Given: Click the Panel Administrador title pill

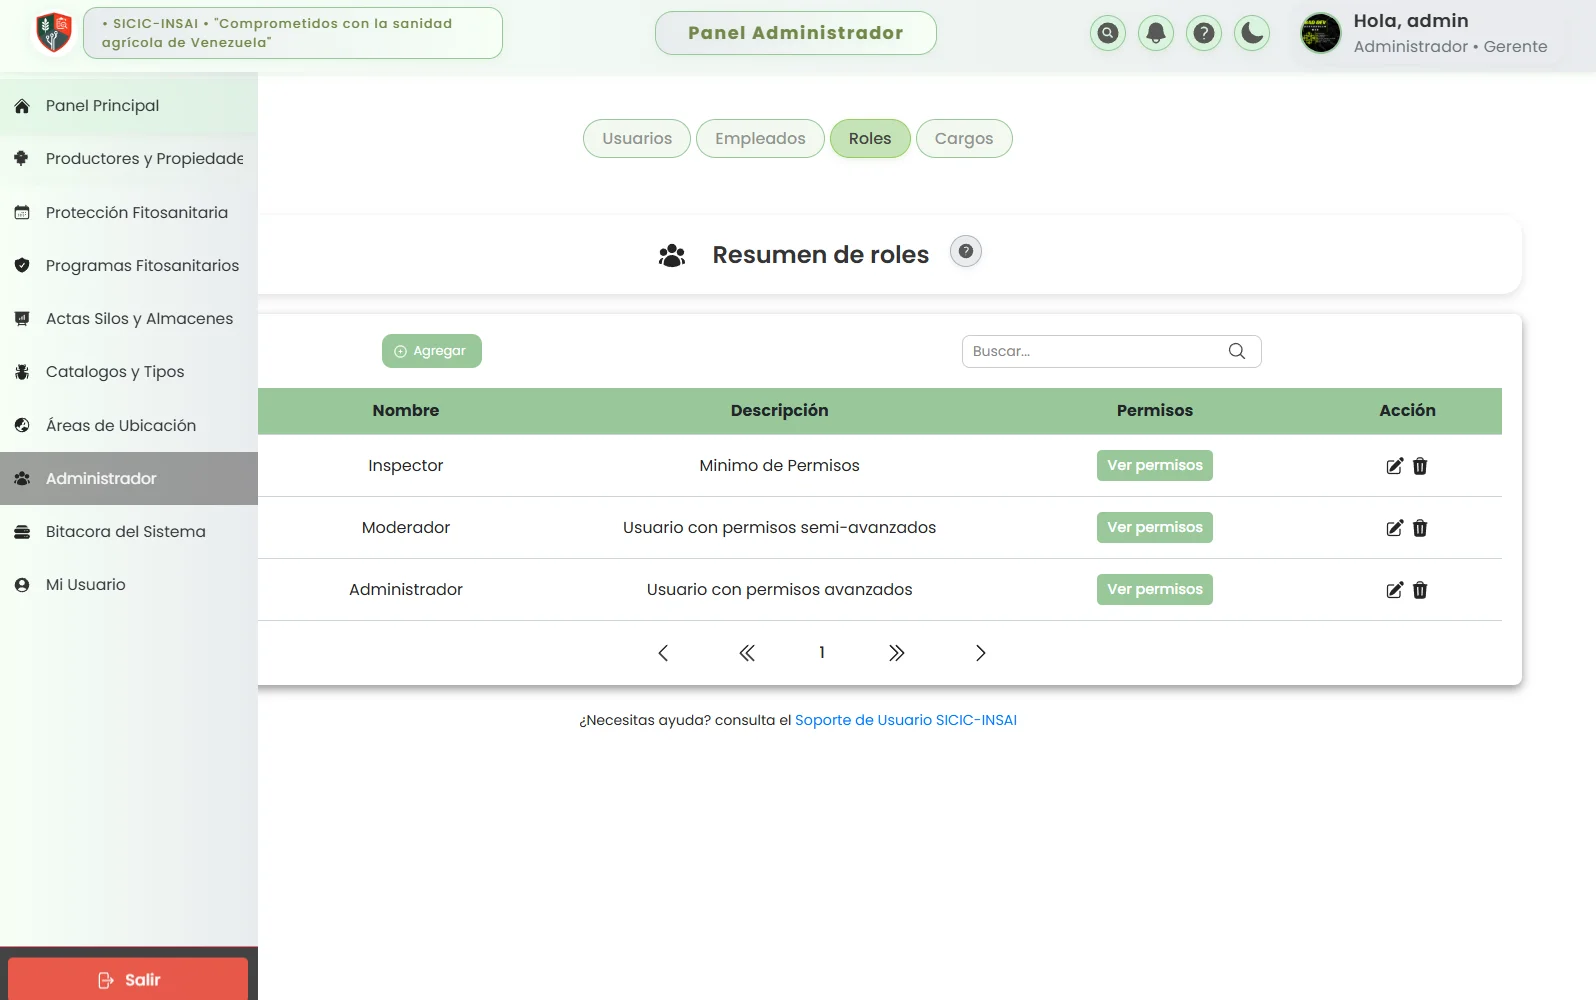Looking at the screenshot, I should pyautogui.click(x=796, y=33).
